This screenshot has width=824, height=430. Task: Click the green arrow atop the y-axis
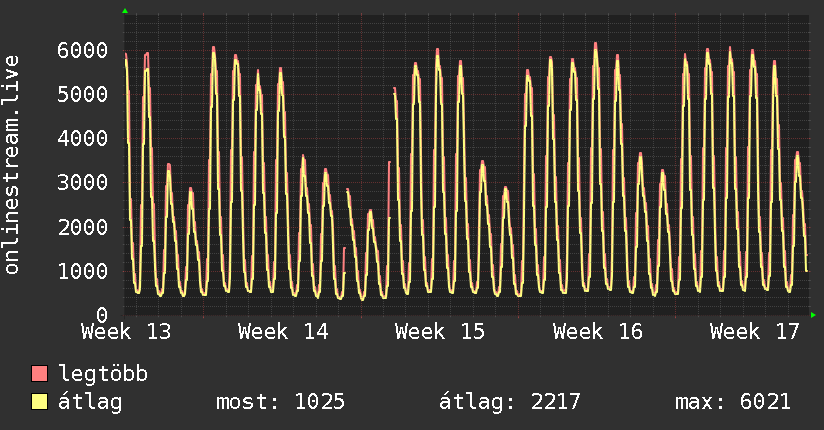pos(125,11)
